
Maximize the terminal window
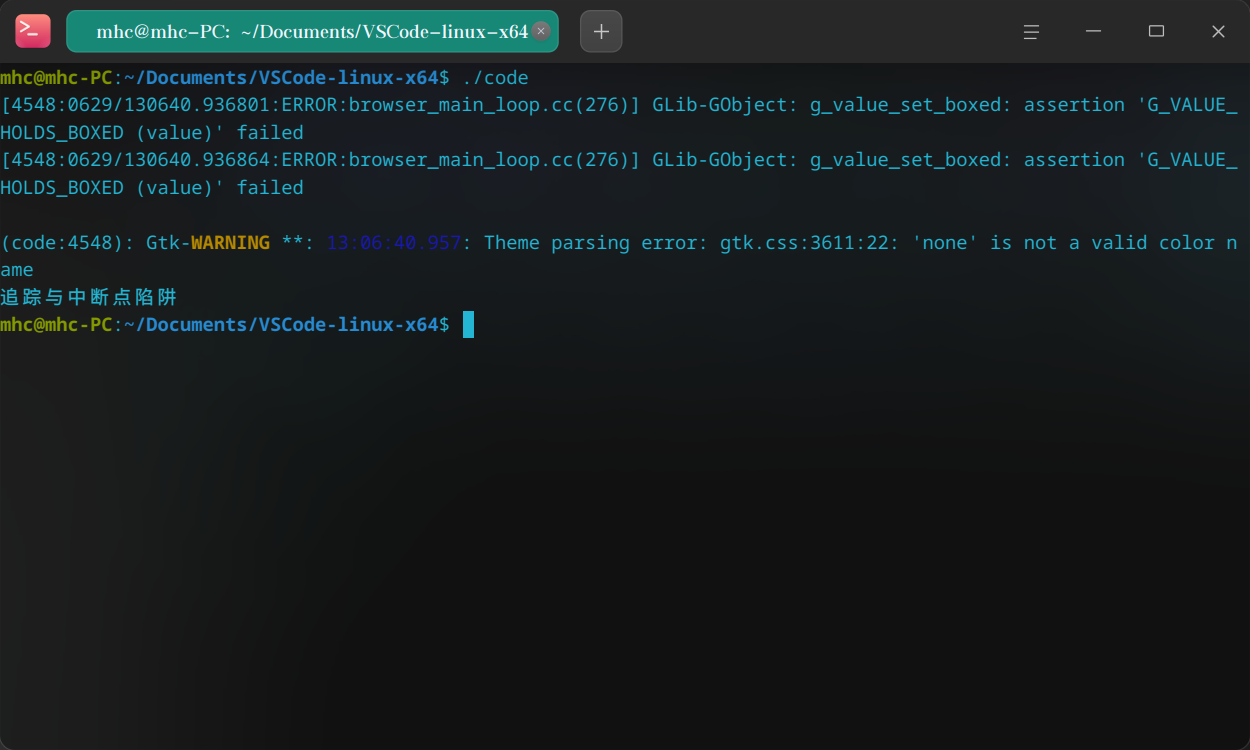click(1156, 31)
